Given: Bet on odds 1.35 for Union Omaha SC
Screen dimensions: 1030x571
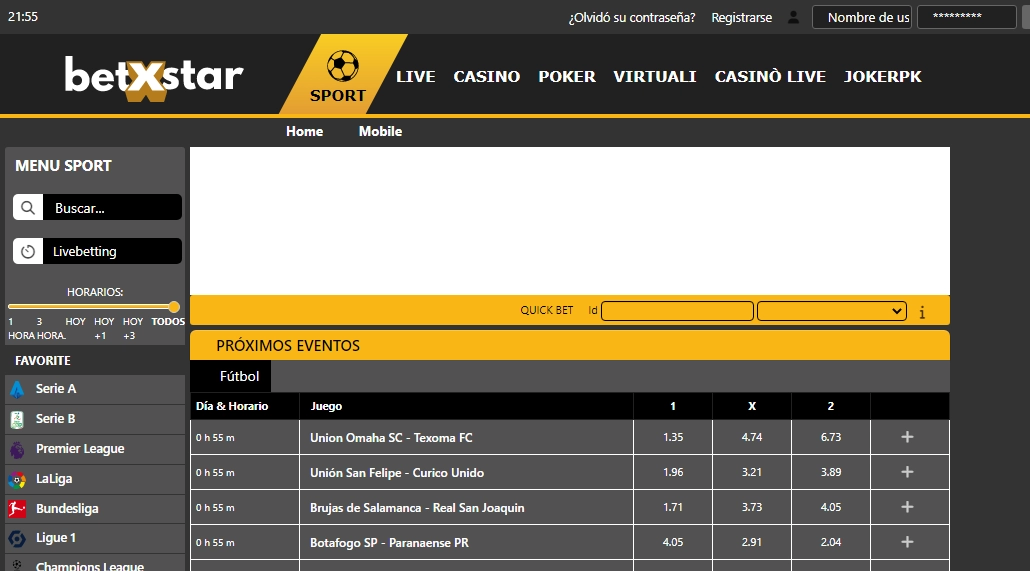Looking at the screenshot, I should click(x=673, y=437).
